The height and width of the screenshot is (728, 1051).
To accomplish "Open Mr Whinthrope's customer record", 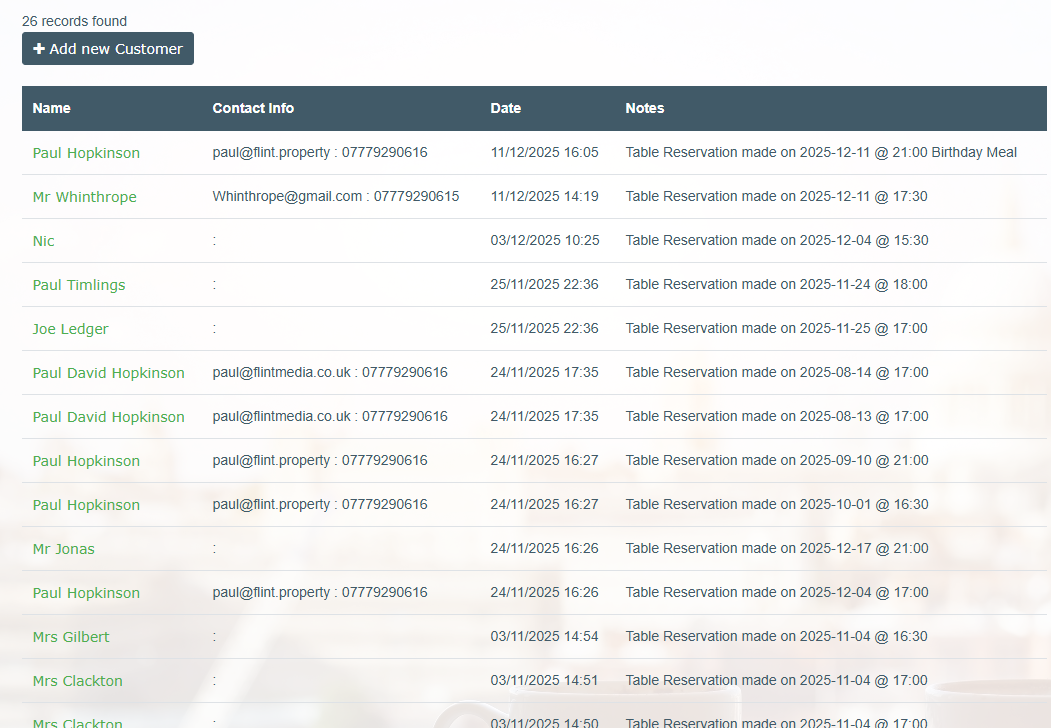I will coord(84,197).
